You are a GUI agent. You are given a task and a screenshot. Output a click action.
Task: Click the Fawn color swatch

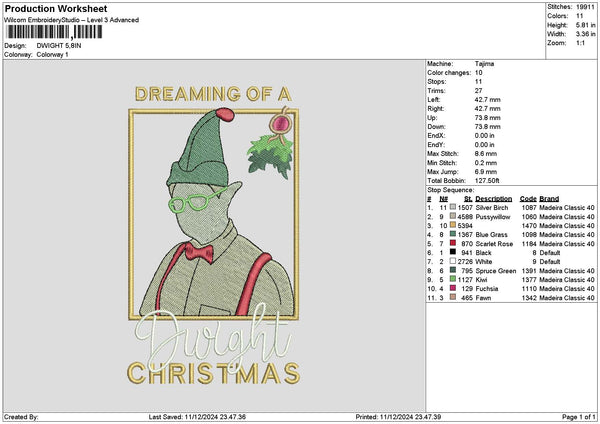[453, 297]
